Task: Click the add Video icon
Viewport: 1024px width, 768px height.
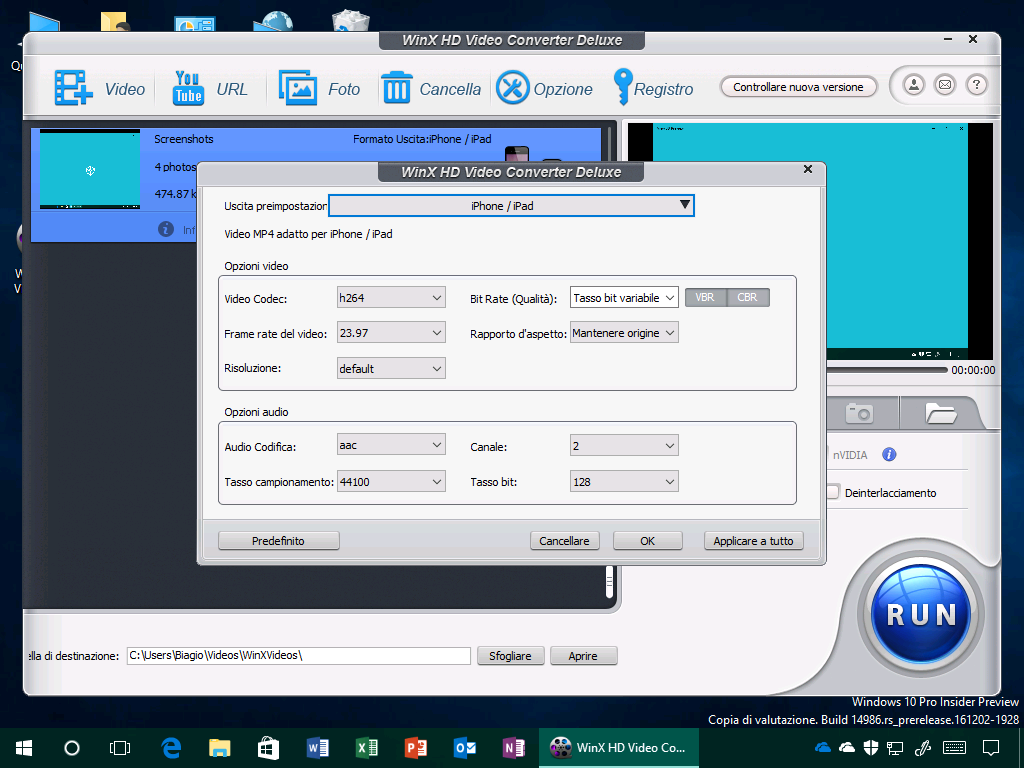Action: 73,88
